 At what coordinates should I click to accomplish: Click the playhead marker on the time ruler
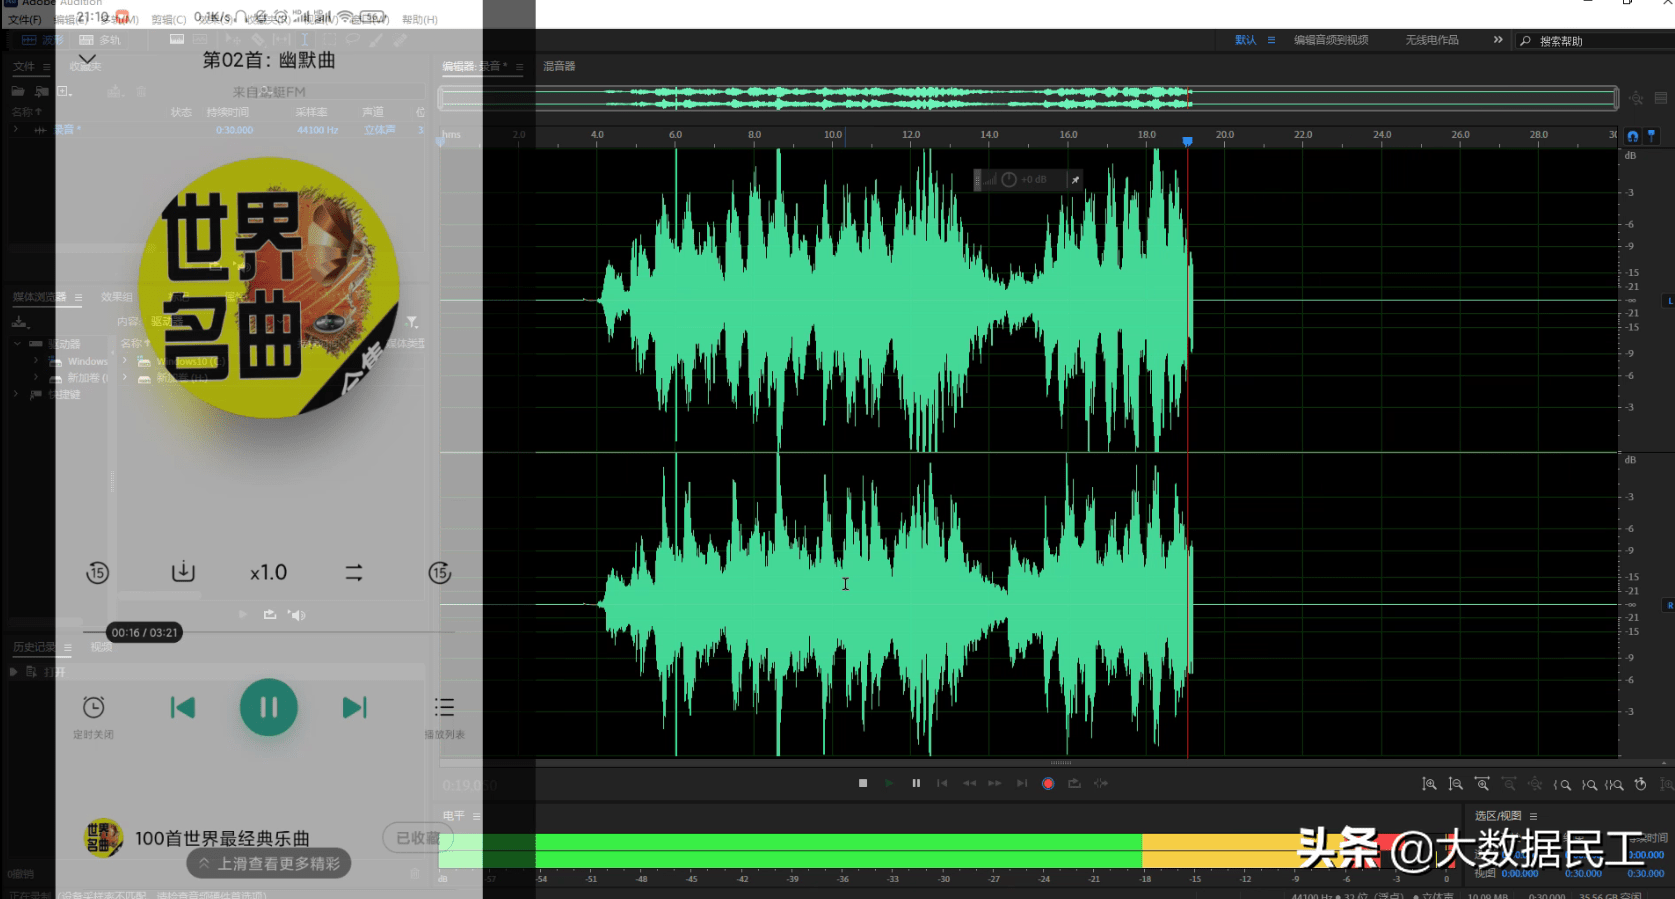1187,141
